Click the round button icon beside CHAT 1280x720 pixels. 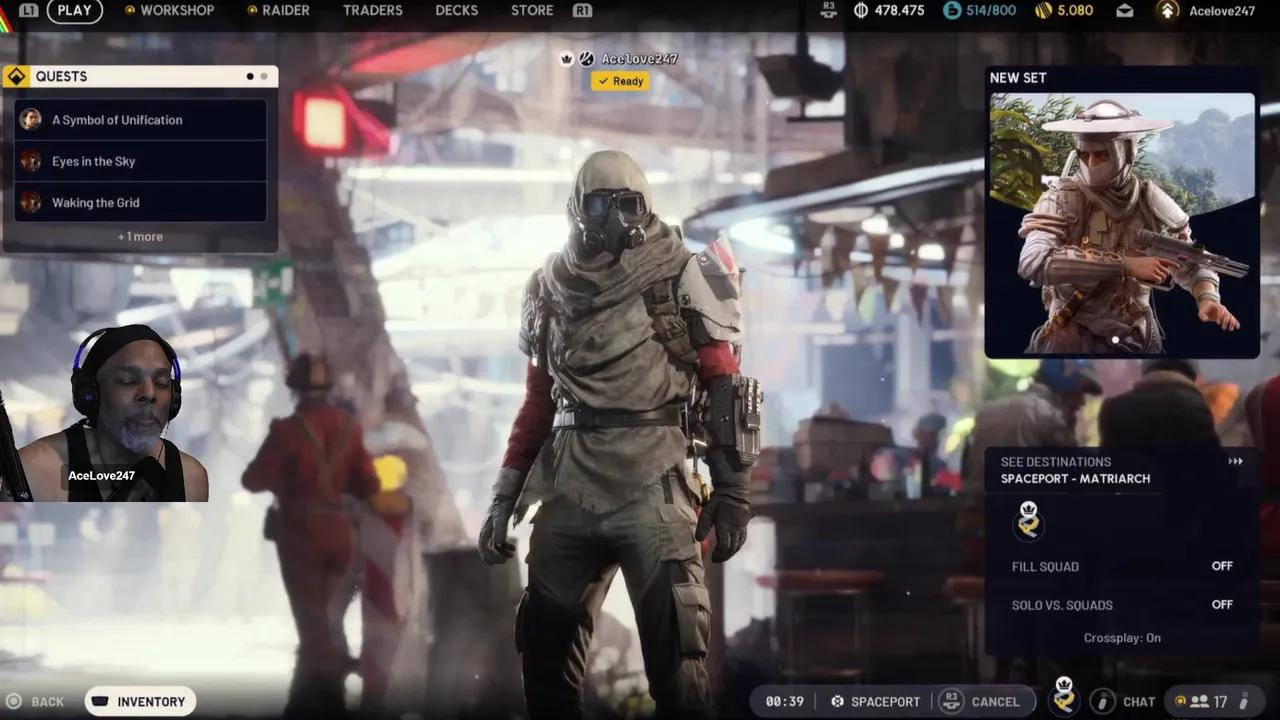coord(1102,702)
